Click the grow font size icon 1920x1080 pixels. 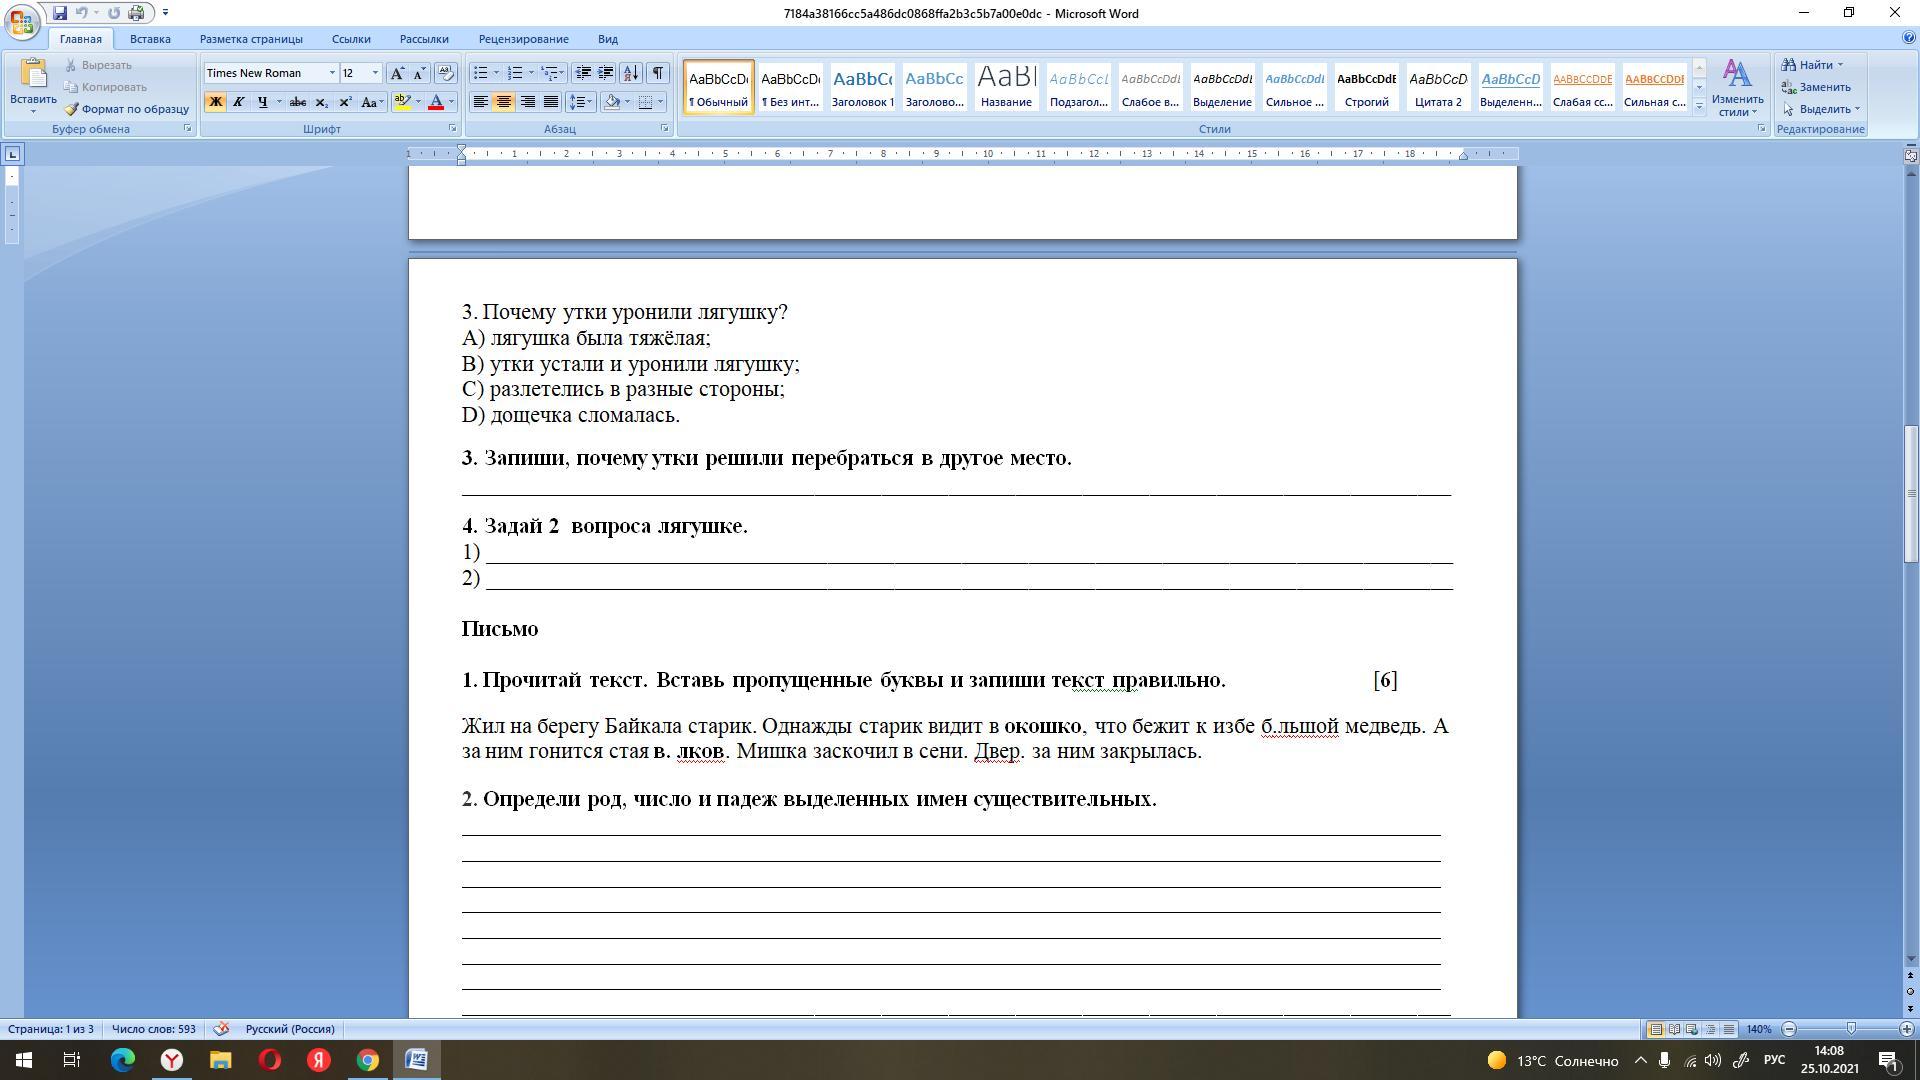coord(397,73)
